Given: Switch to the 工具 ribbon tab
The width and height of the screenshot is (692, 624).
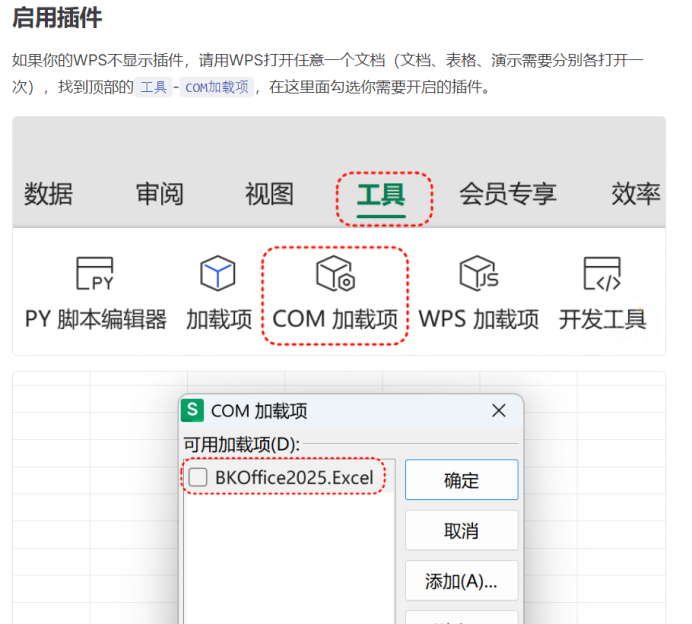Looking at the screenshot, I should pyautogui.click(x=381, y=194).
